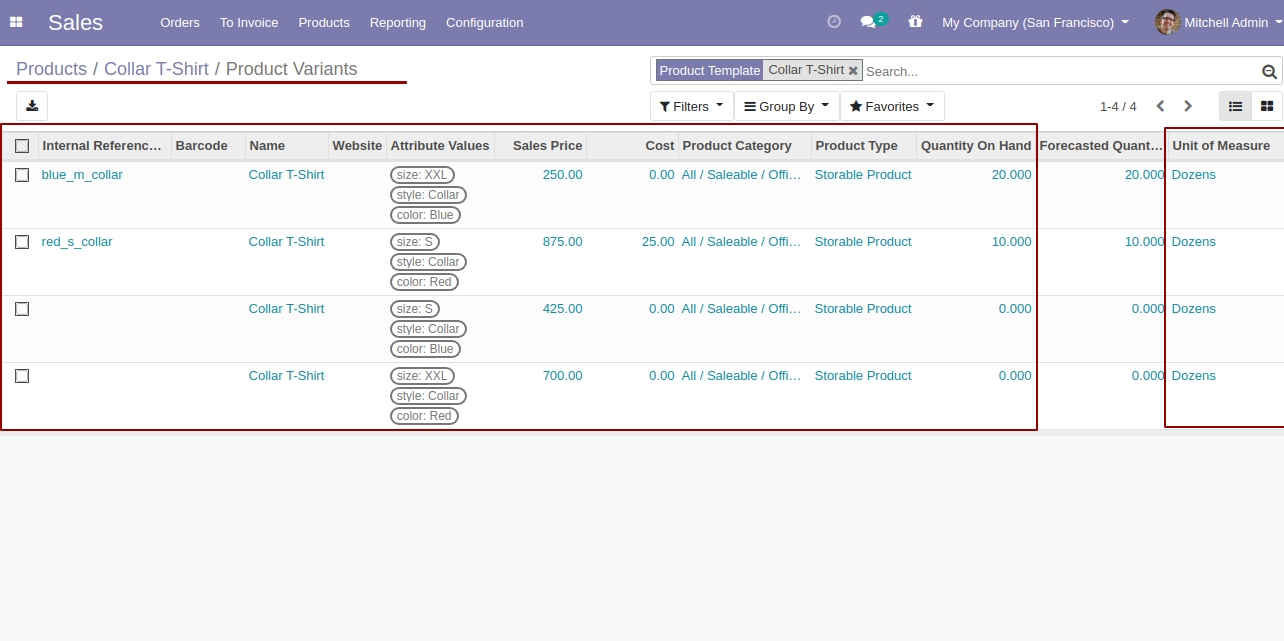Open the Configuration menu
This screenshot has height=641, width=1284.
coord(484,22)
